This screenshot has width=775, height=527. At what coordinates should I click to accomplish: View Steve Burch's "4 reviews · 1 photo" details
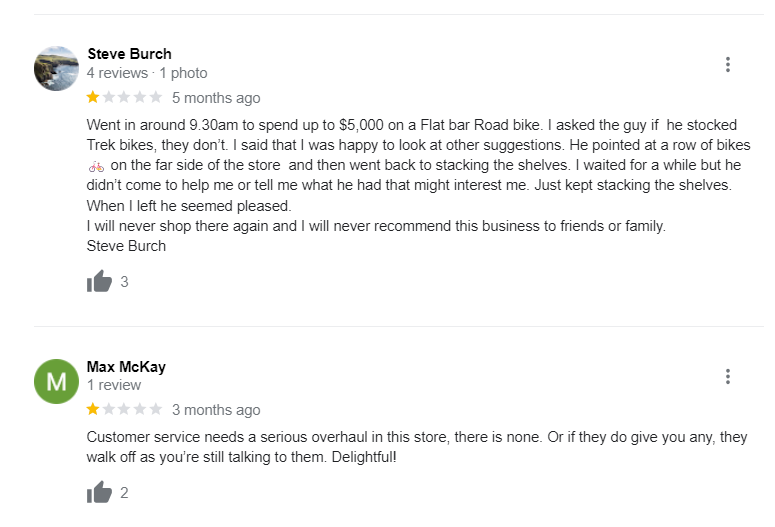click(147, 73)
